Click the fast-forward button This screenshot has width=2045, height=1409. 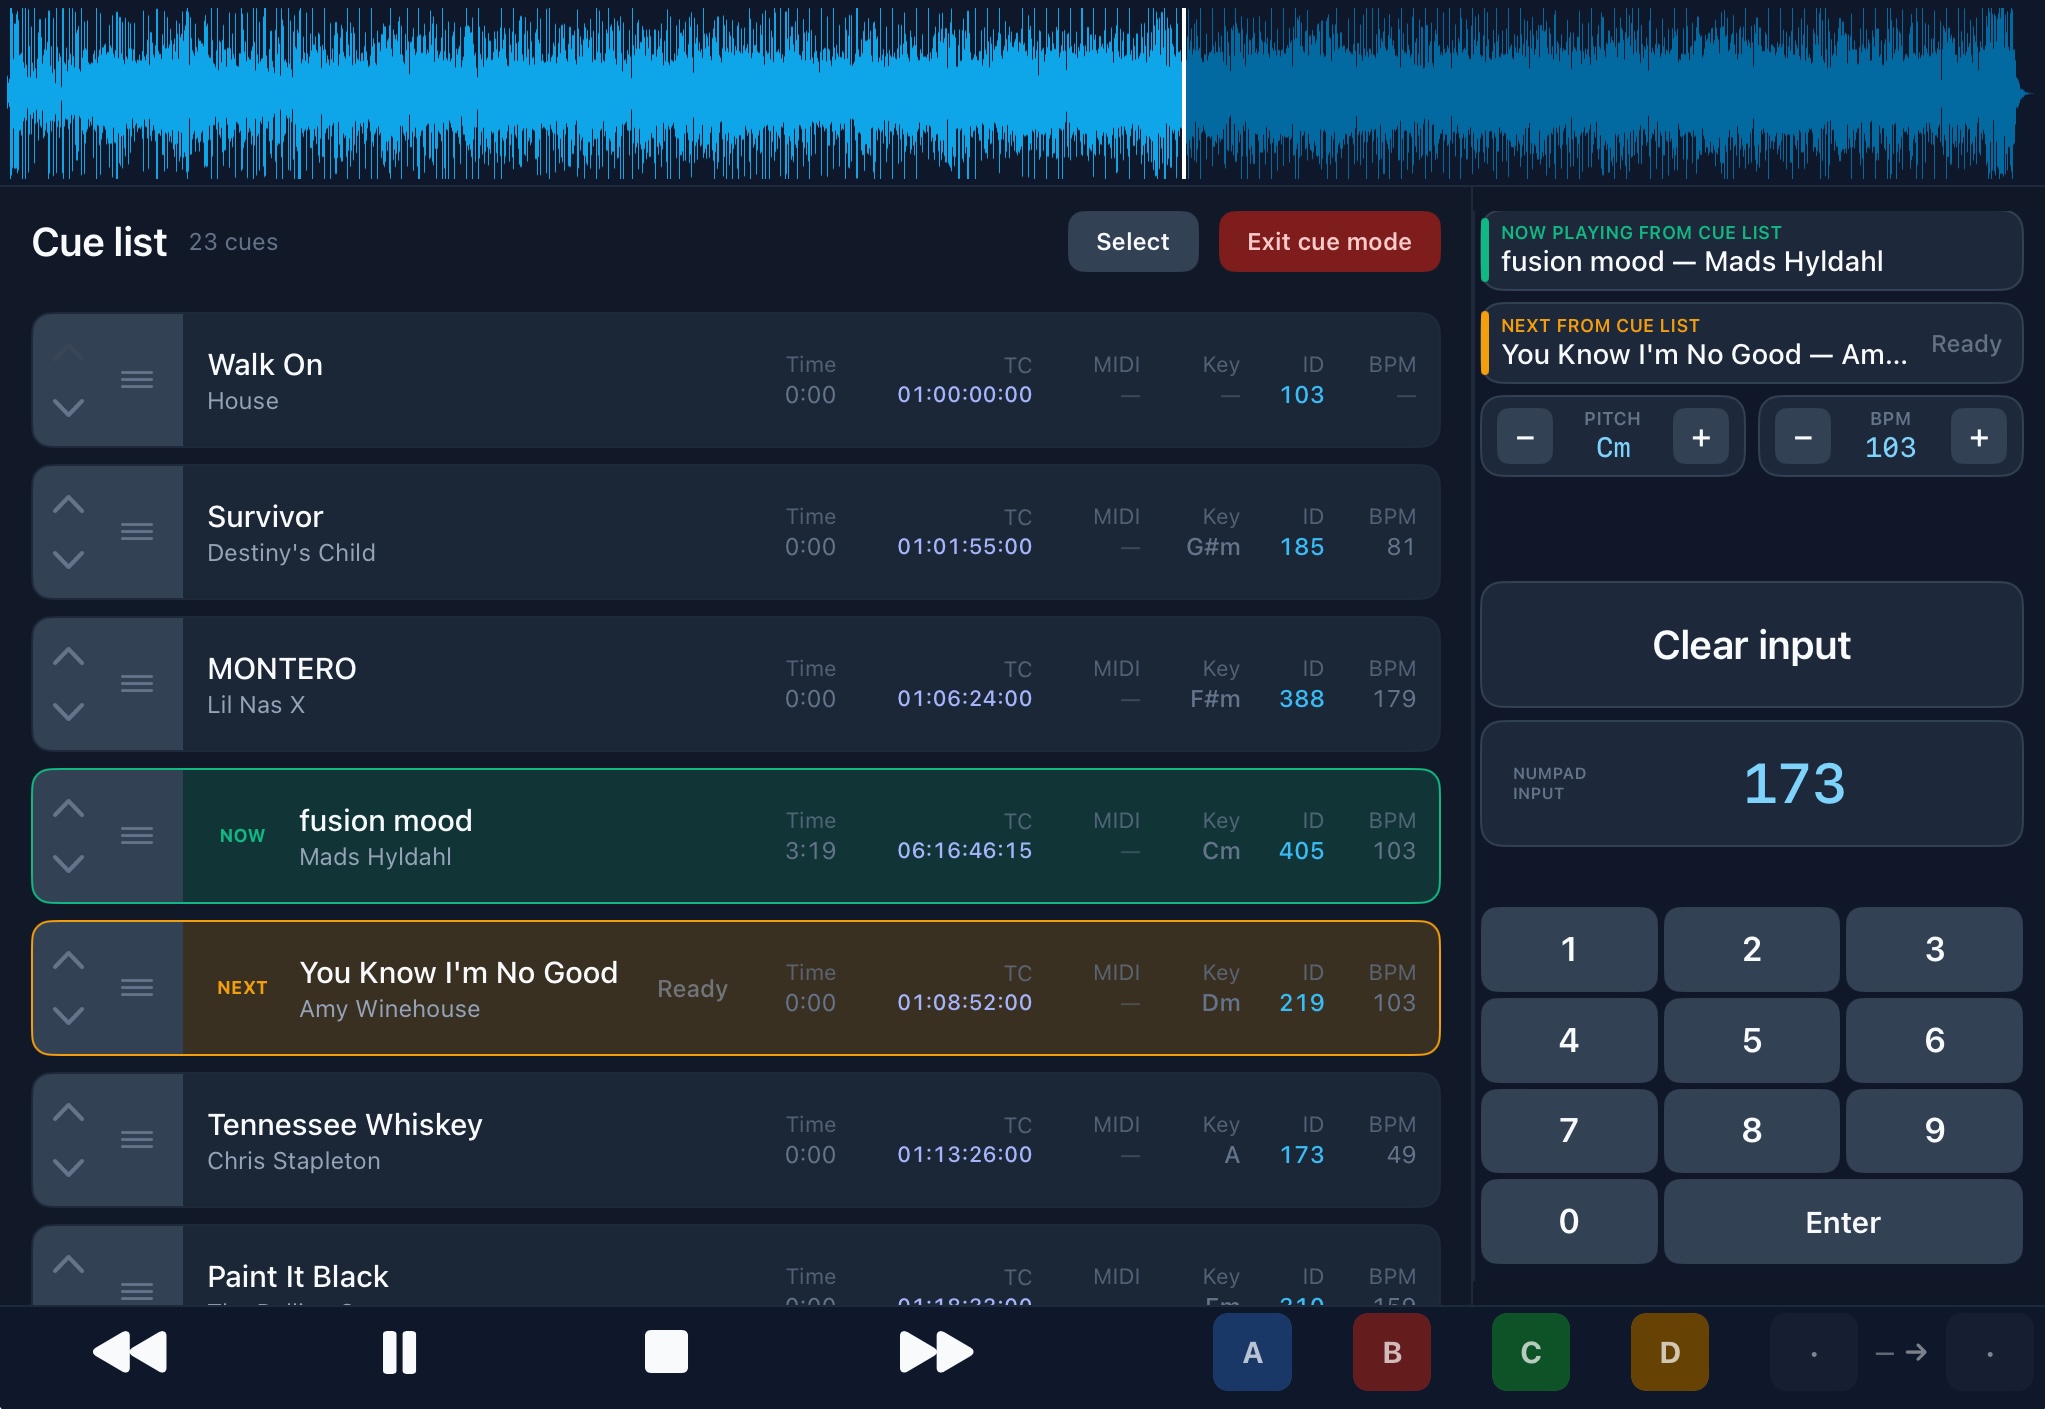[936, 1352]
